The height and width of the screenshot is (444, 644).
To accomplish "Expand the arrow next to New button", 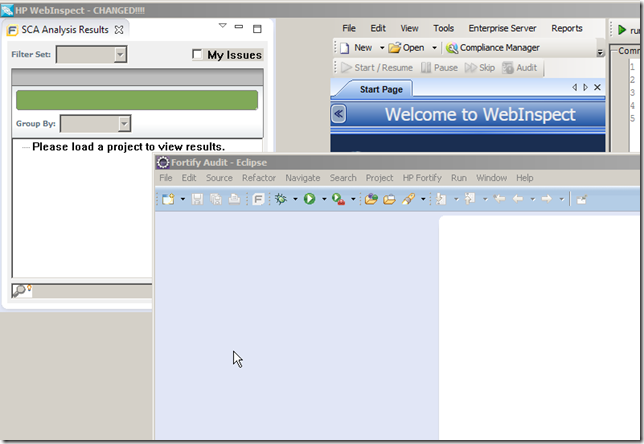I will (381, 48).
